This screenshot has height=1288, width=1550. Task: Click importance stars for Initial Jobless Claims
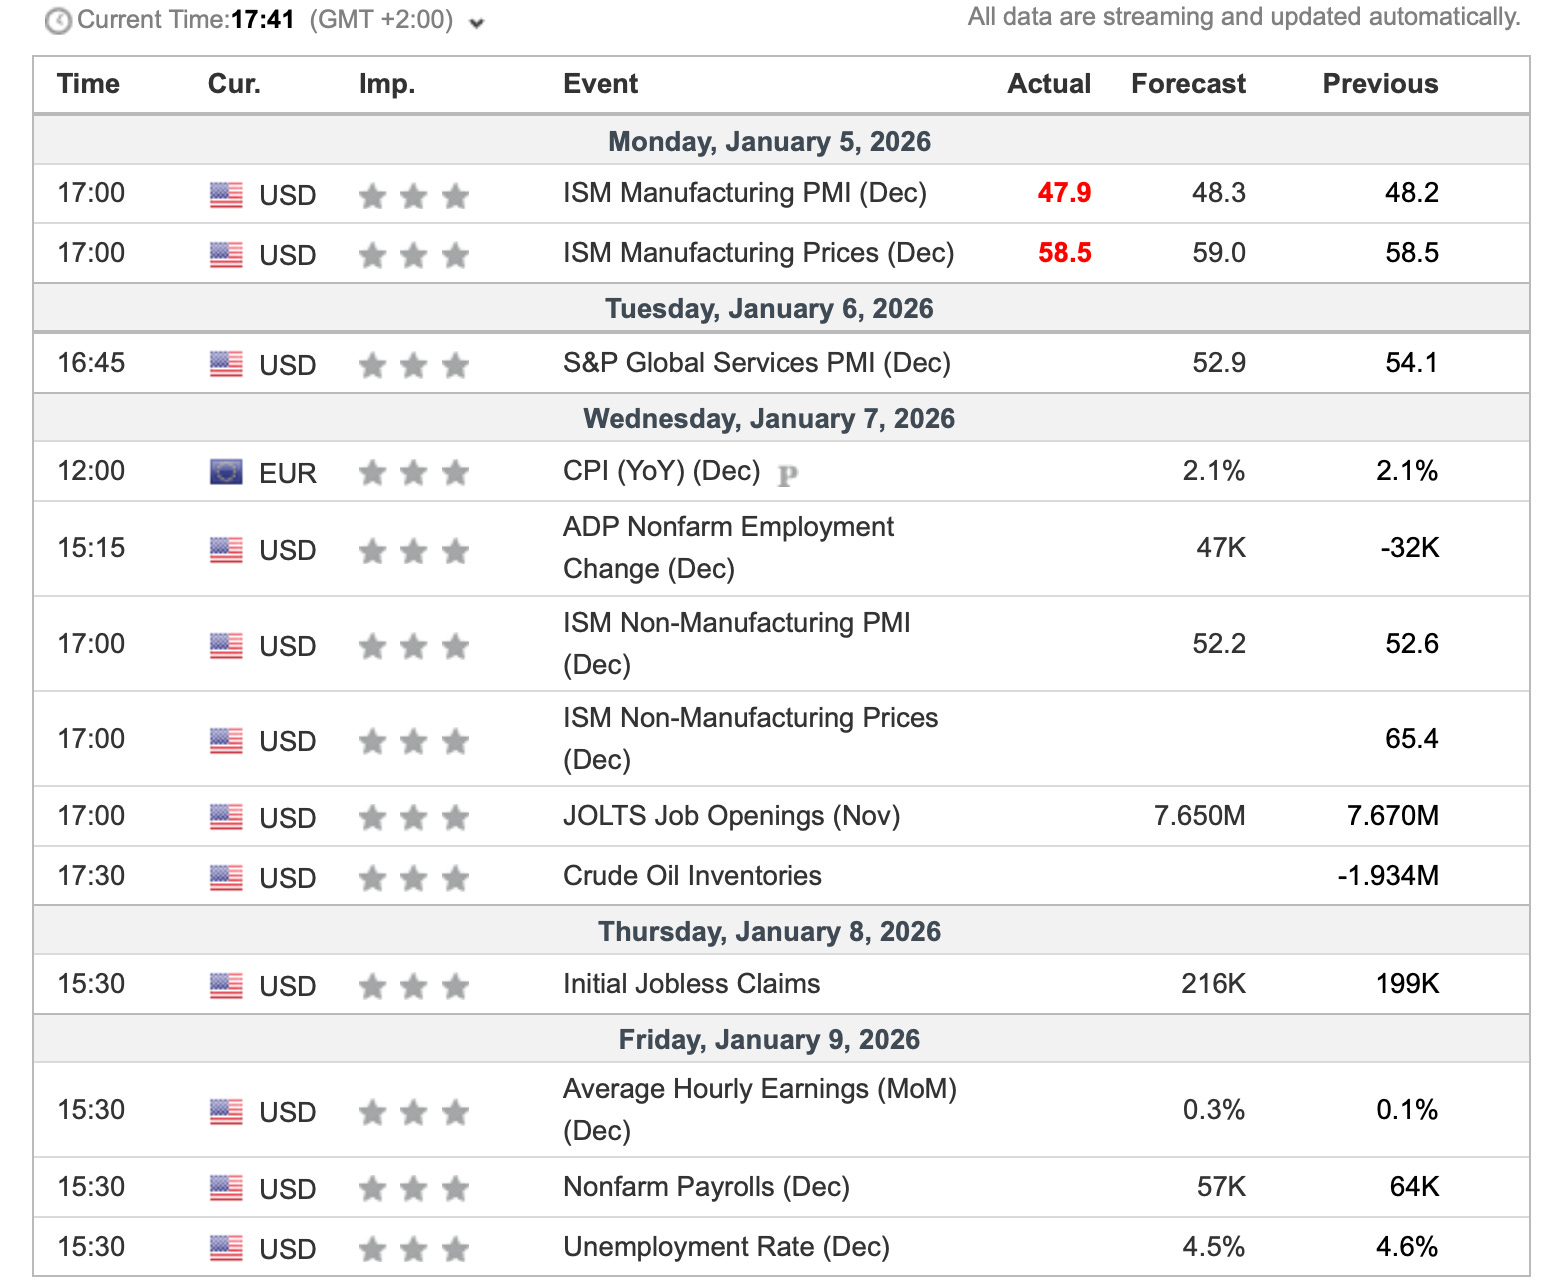414,987
